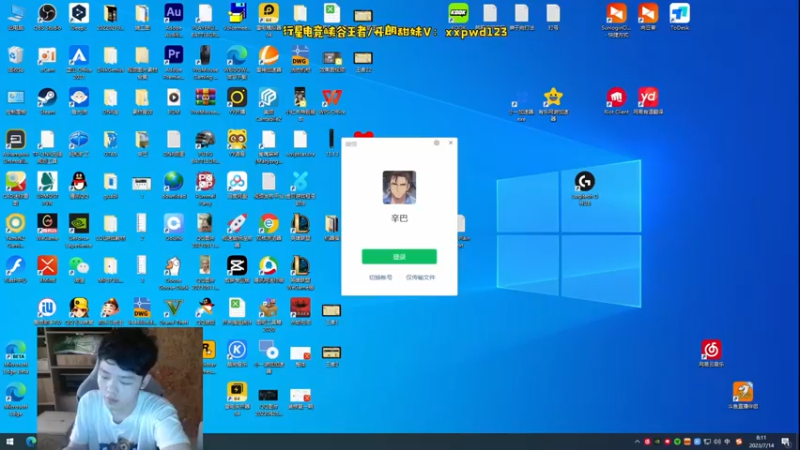Image resolution: width=800 pixels, height=450 pixels.
Task: Open the DeepL shortcut icon
Action: (79, 13)
